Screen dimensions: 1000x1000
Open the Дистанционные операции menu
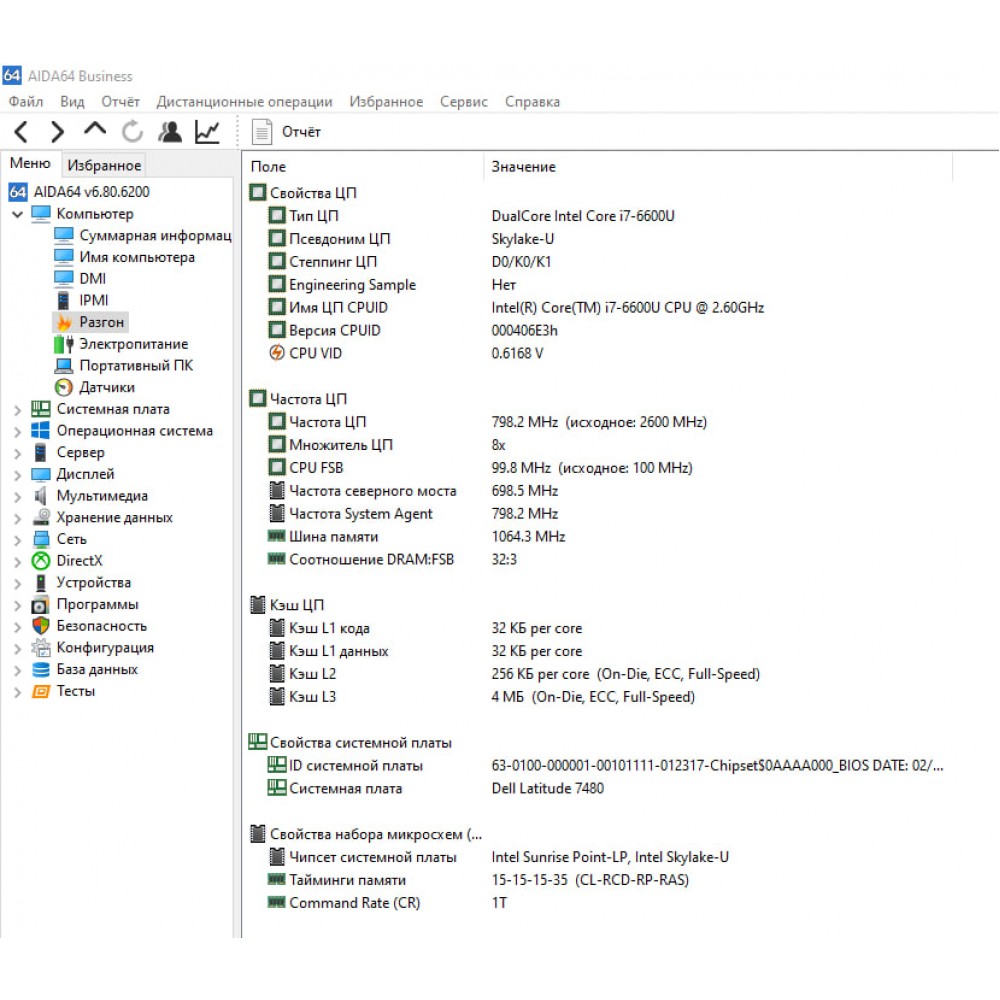point(244,101)
